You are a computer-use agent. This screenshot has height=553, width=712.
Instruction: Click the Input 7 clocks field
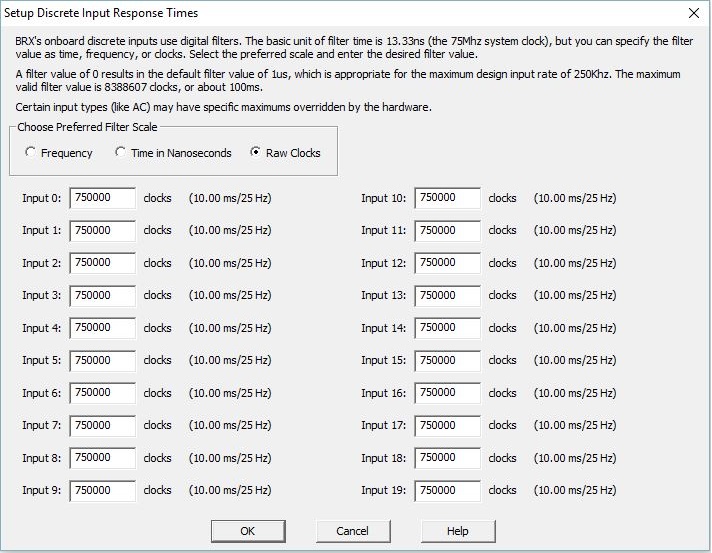click(102, 426)
